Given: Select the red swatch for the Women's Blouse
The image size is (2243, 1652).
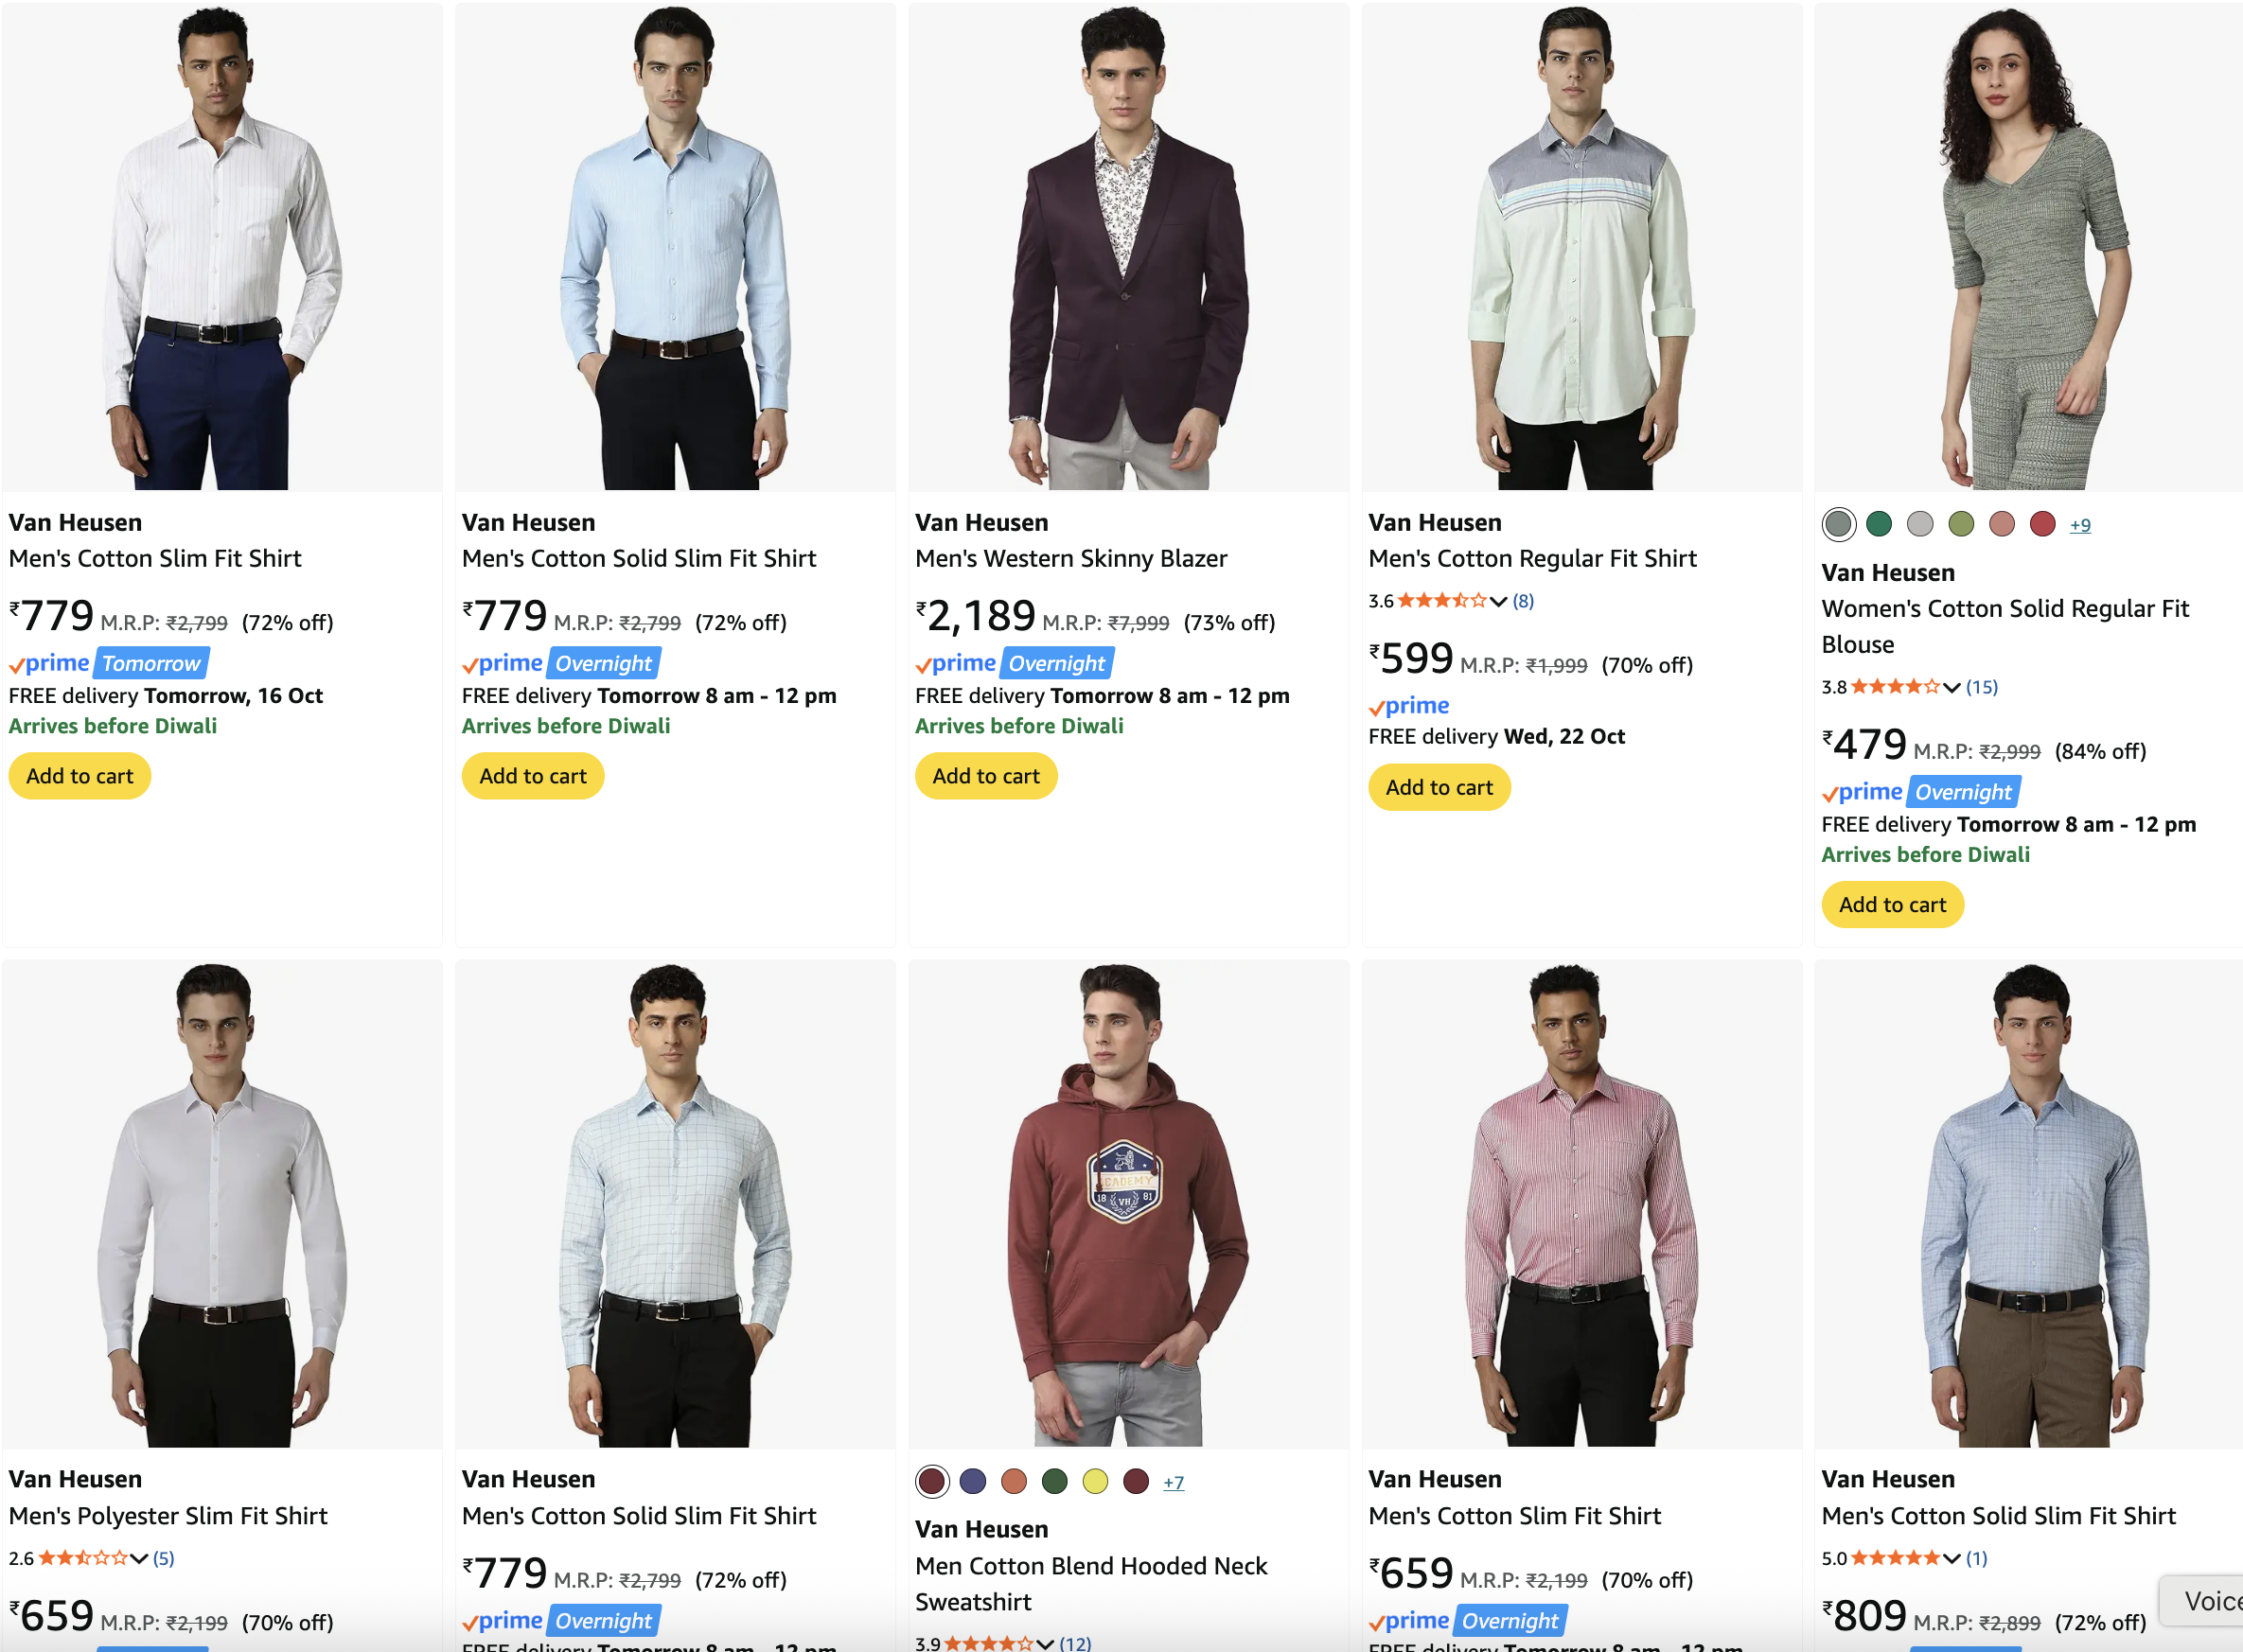Looking at the screenshot, I should [2042, 524].
